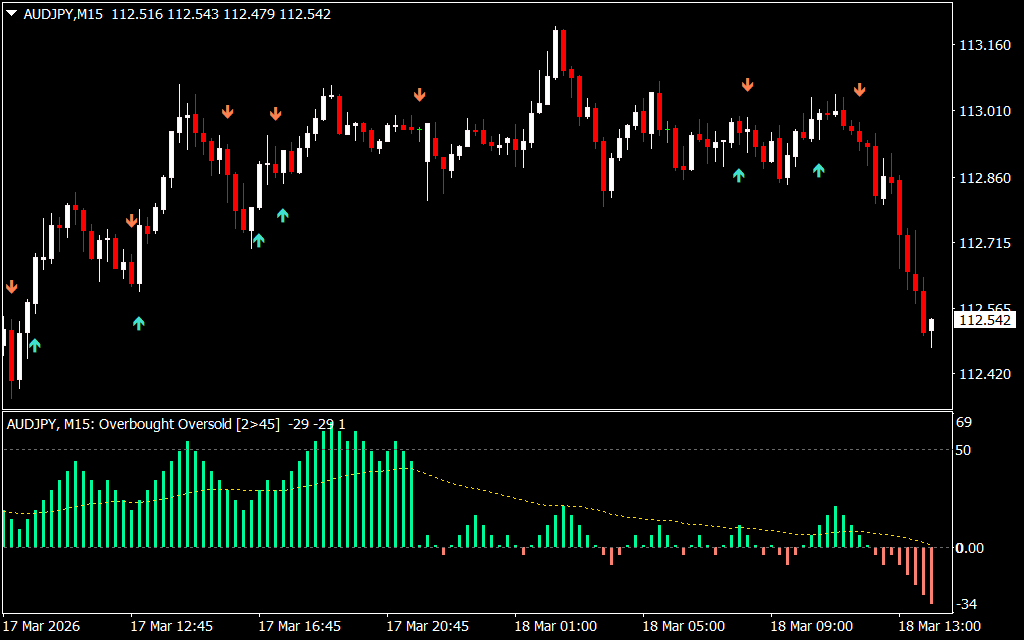Click the 18 Mar 13:00 time axis label
This screenshot has width=1024, height=640.
tap(938, 627)
